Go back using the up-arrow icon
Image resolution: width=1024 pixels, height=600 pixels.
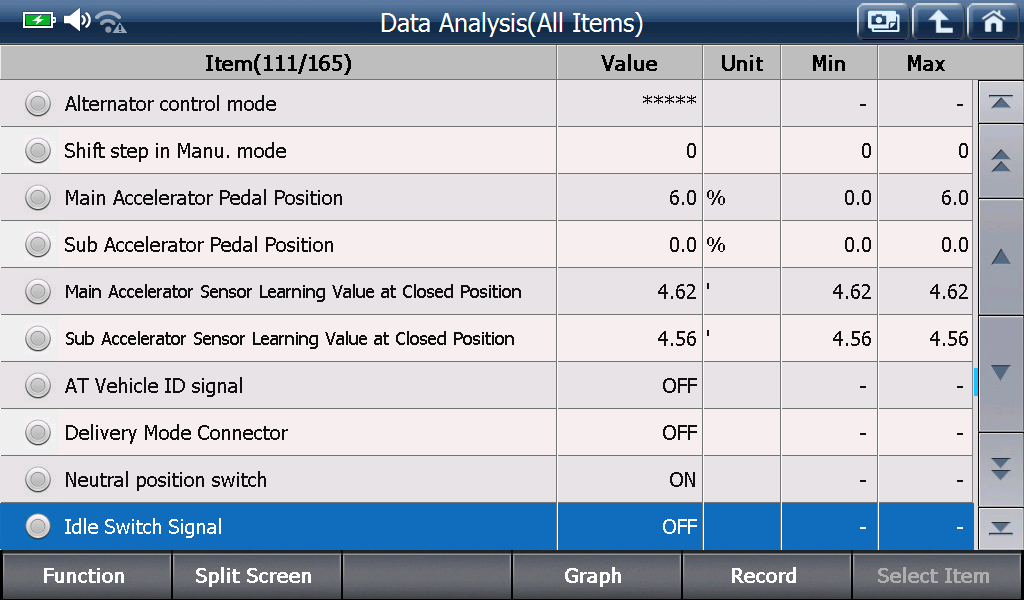(x=938, y=22)
